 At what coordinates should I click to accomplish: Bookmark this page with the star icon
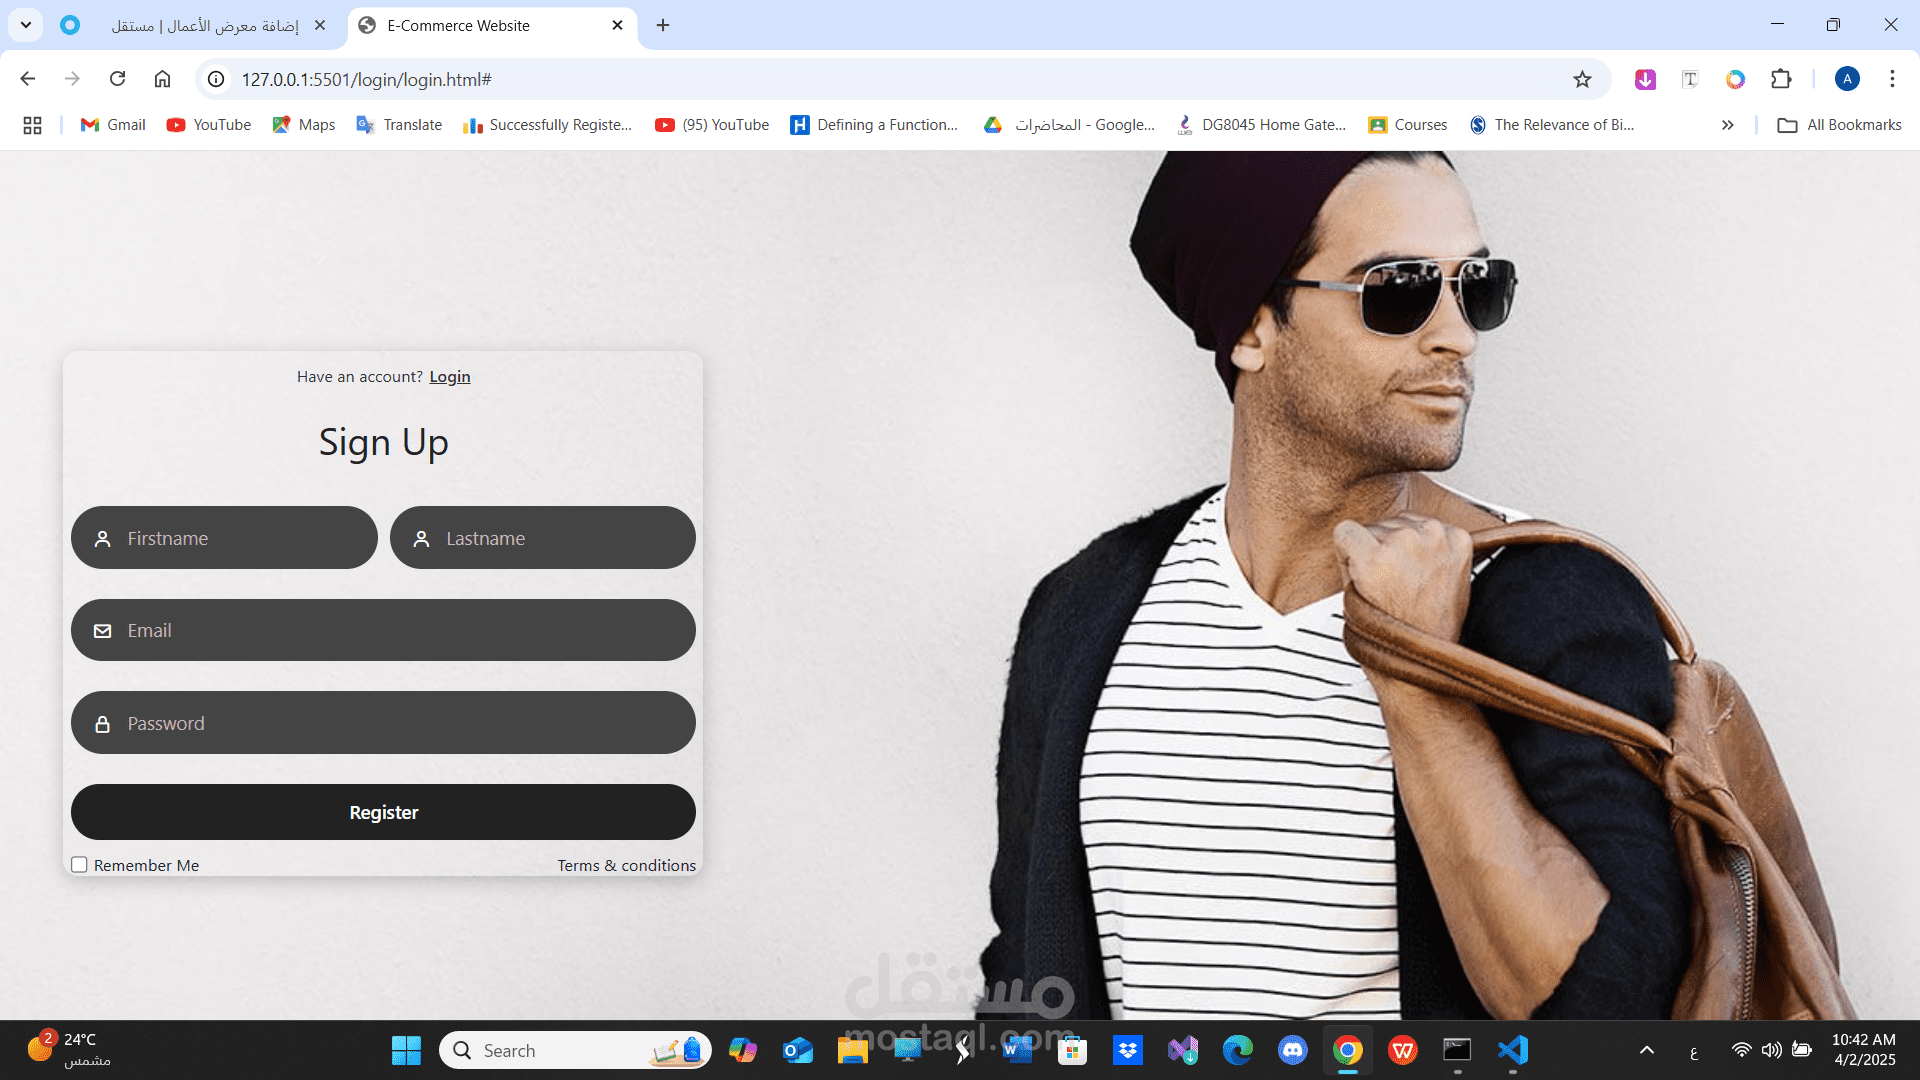point(1582,79)
